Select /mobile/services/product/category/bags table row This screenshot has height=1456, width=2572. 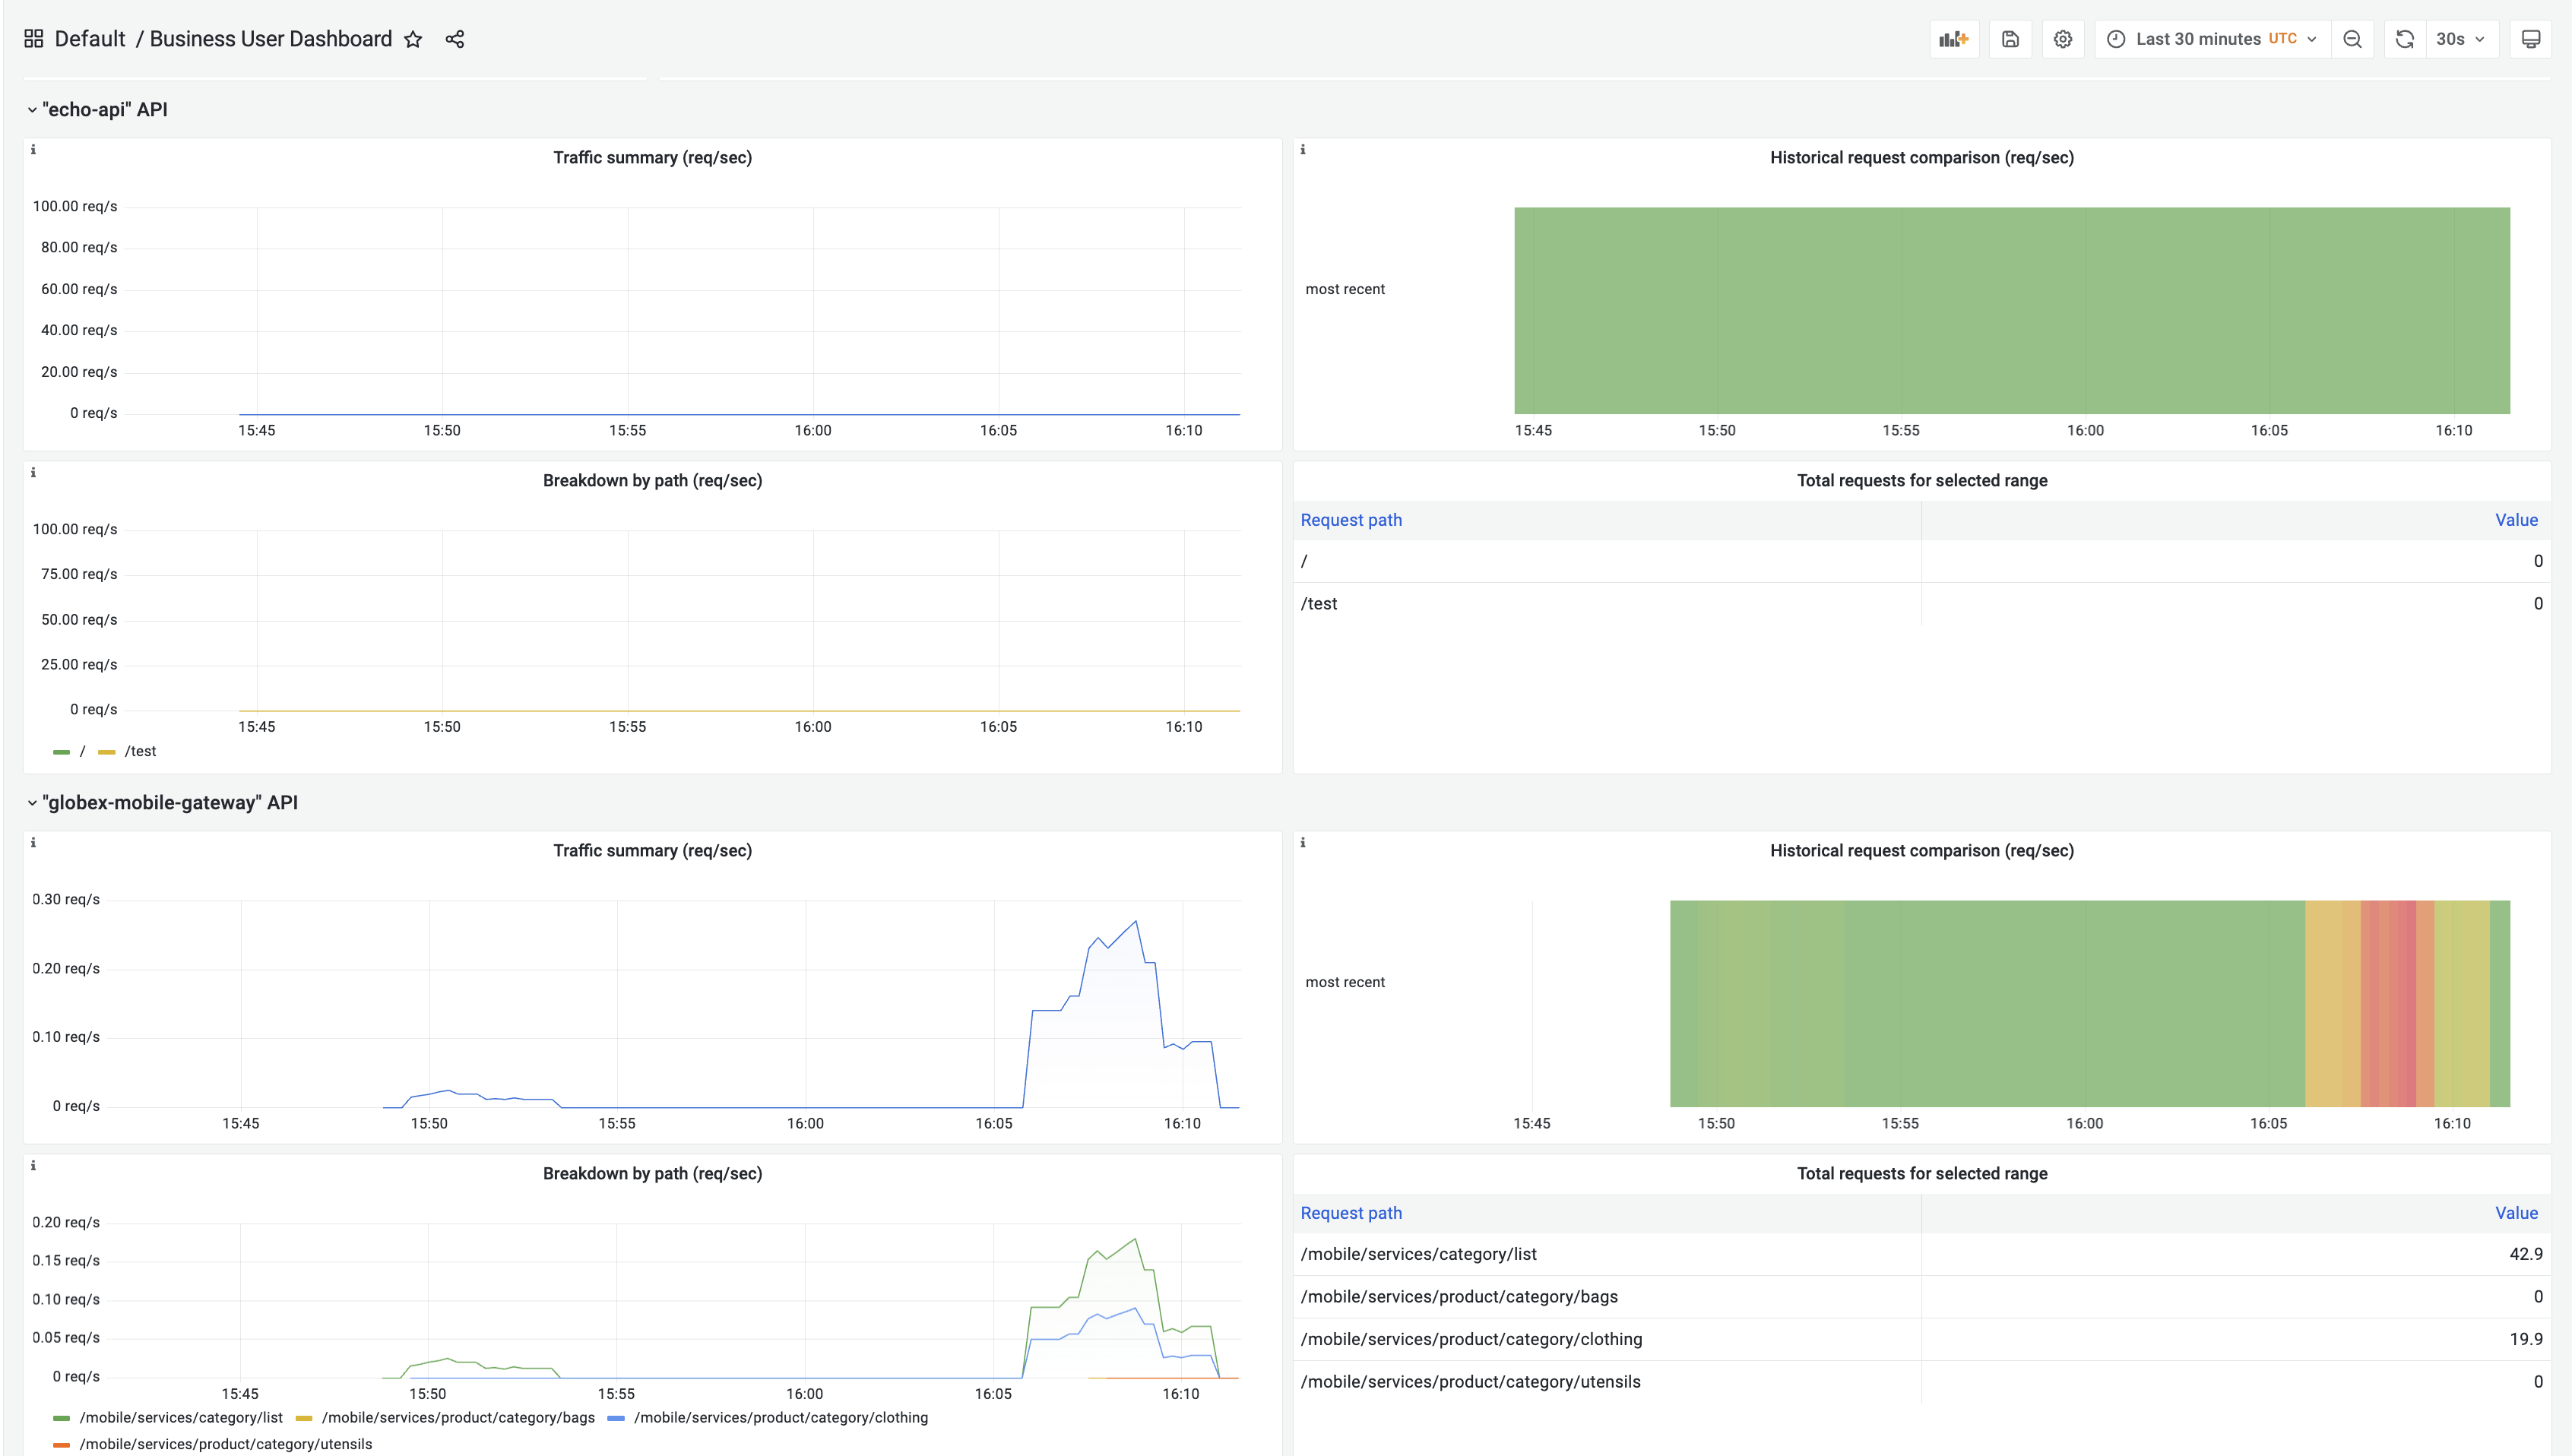[1921, 1297]
